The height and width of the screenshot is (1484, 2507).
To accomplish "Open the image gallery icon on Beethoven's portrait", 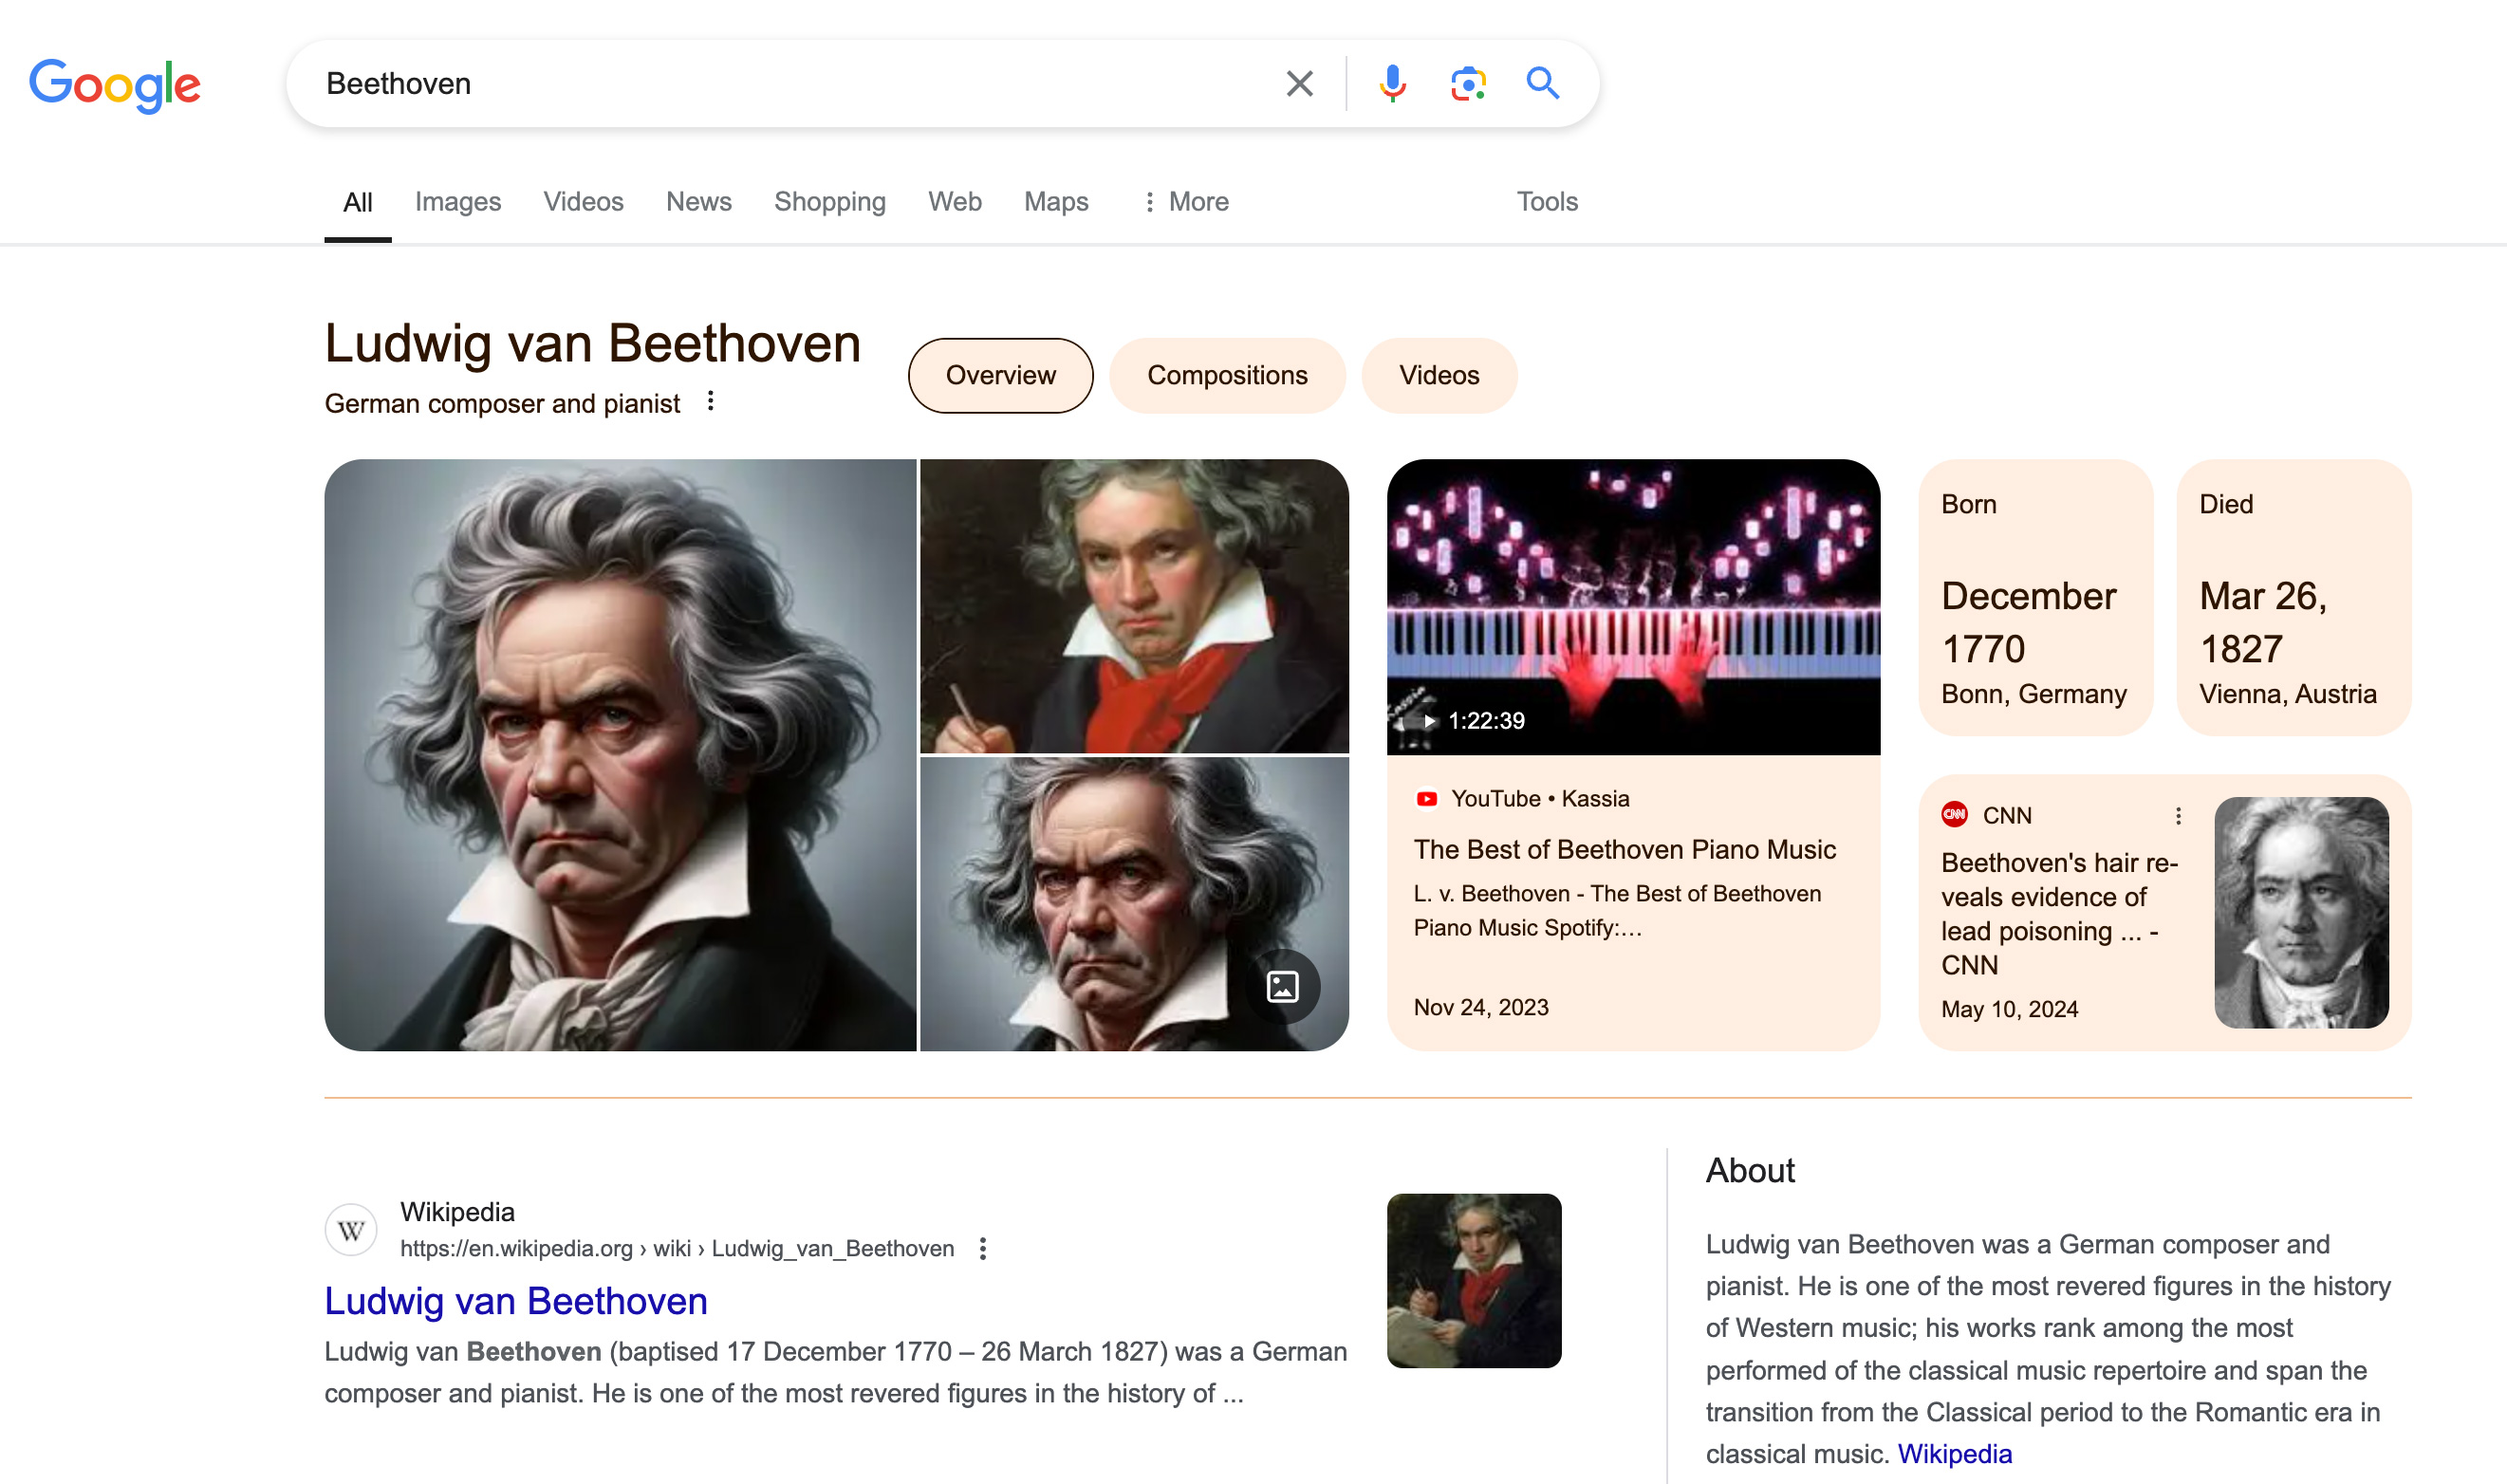I will [x=1282, y=986].
